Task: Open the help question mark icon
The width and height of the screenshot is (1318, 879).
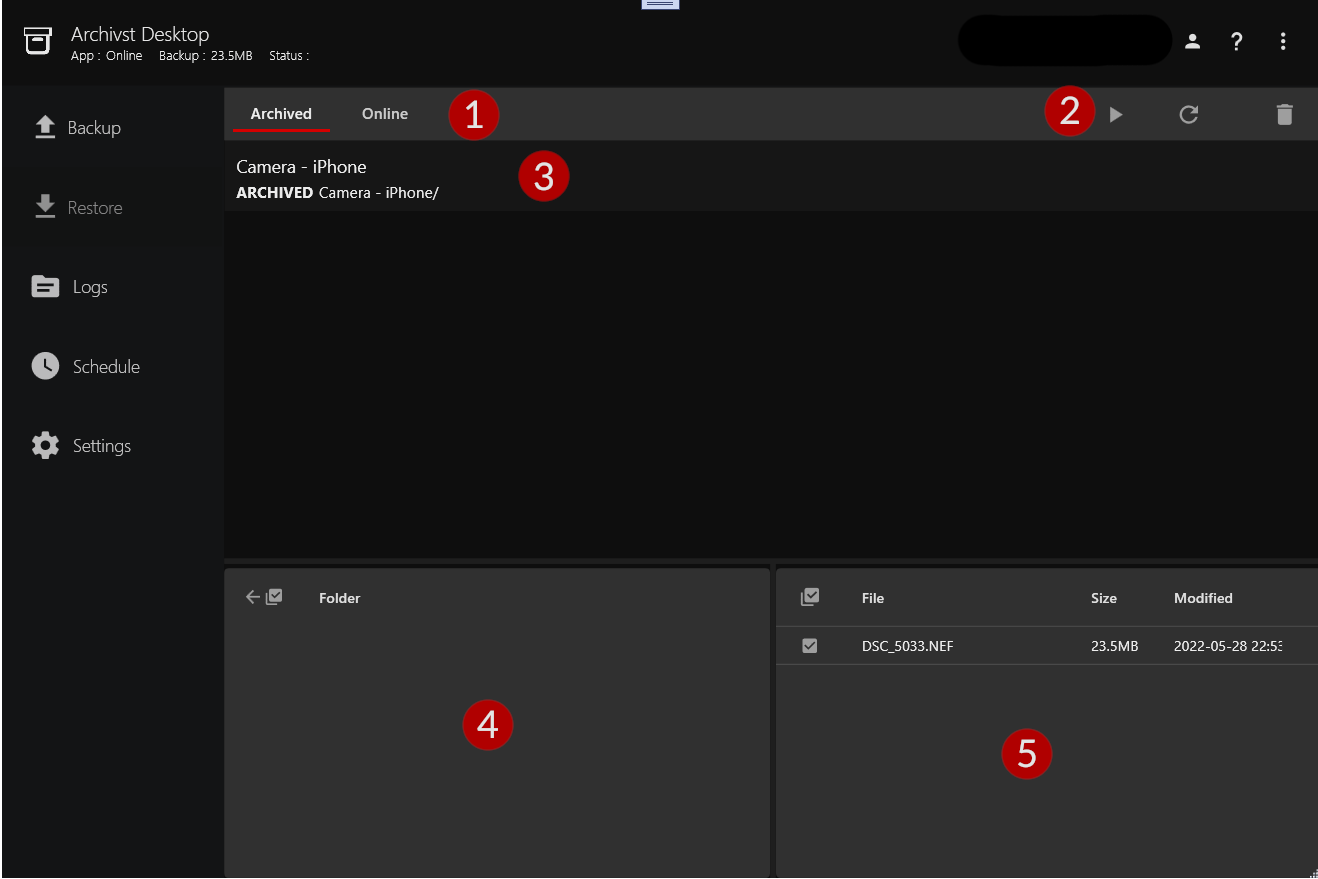Action: tap(1237, 42)
